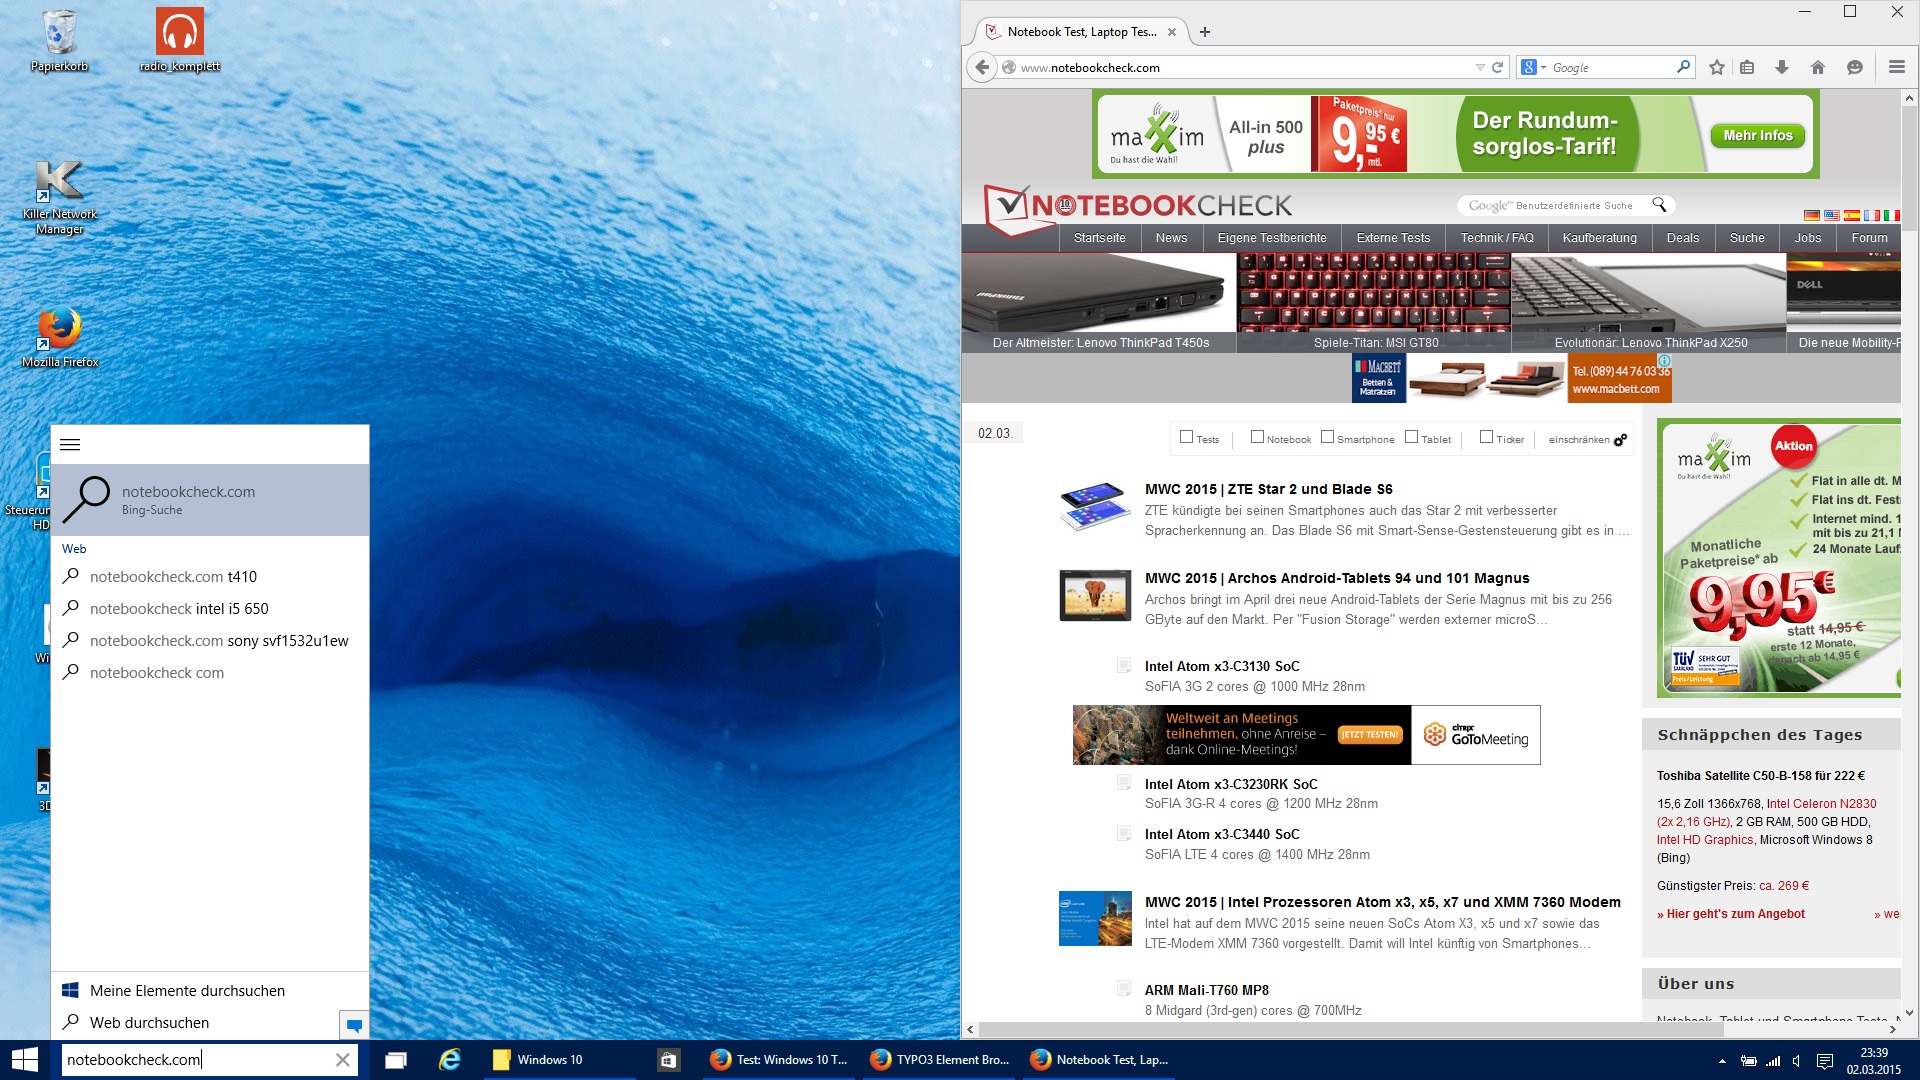Open the Store taskbar icon
This screenshot has width=1920, height=1080.
[669, 1060]
